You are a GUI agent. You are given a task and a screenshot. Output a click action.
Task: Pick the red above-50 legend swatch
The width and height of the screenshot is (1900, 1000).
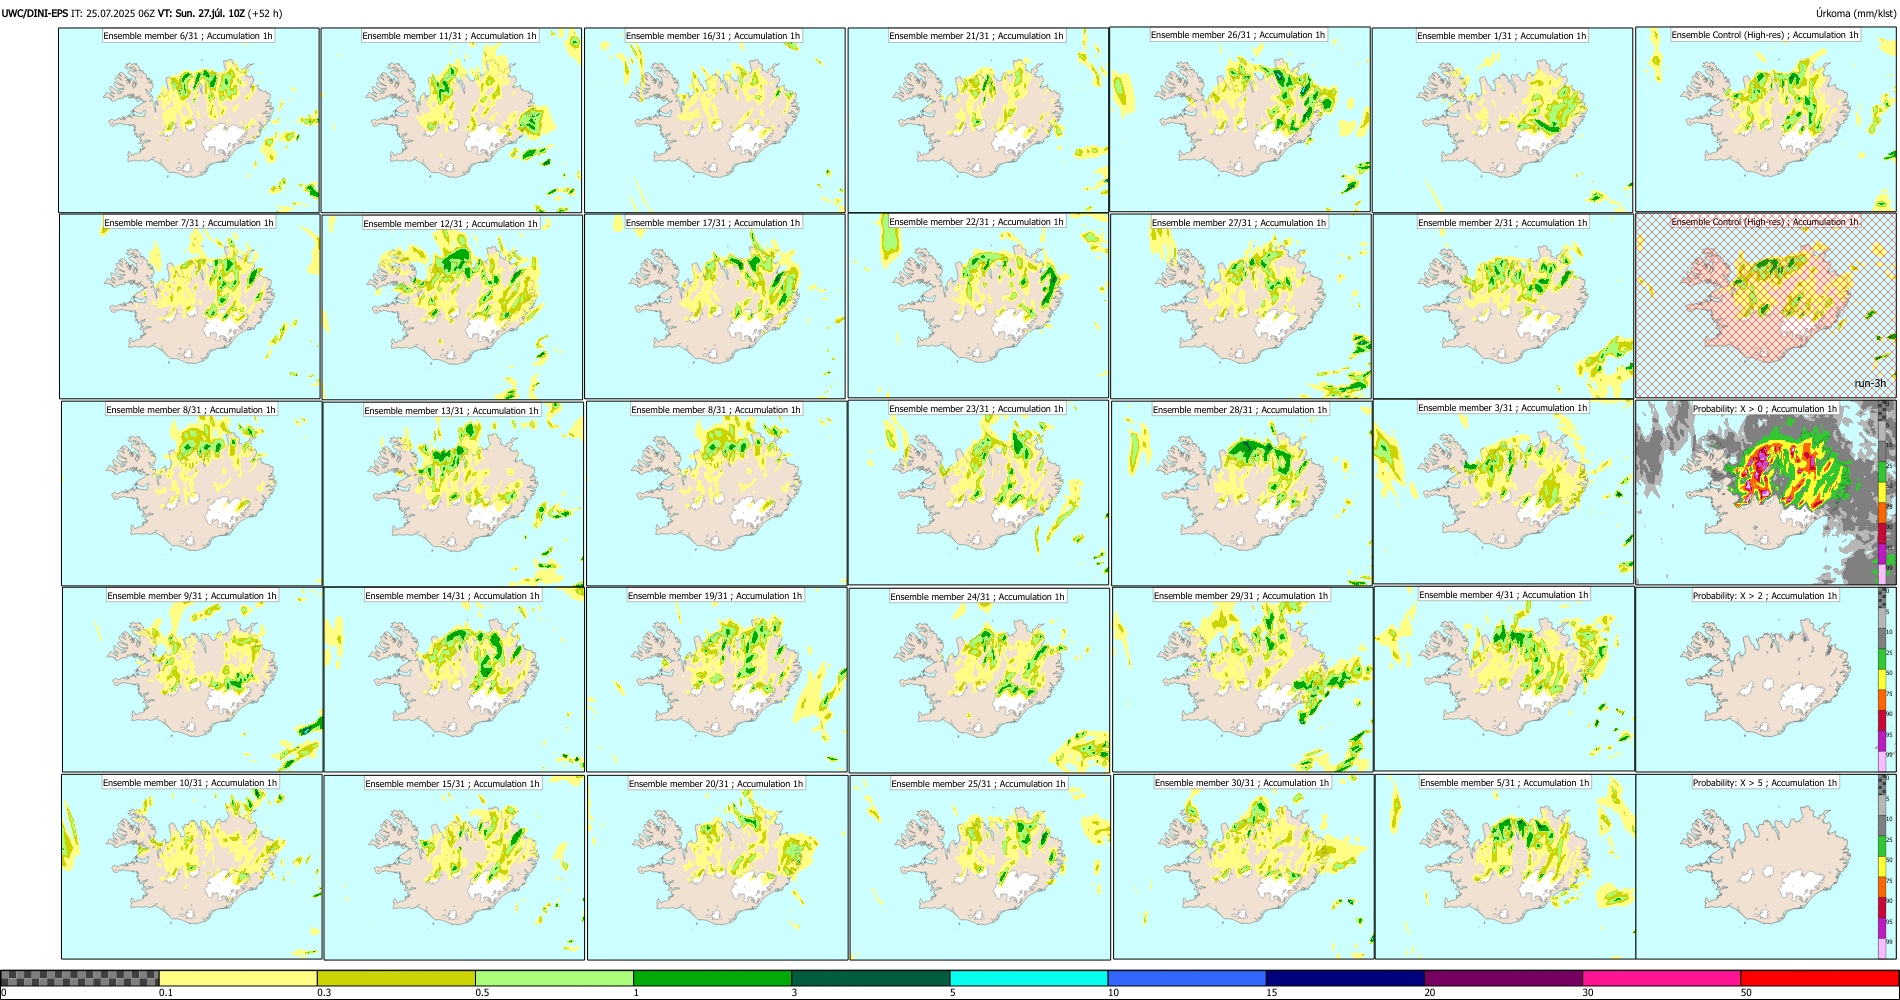coord(1819,978)
